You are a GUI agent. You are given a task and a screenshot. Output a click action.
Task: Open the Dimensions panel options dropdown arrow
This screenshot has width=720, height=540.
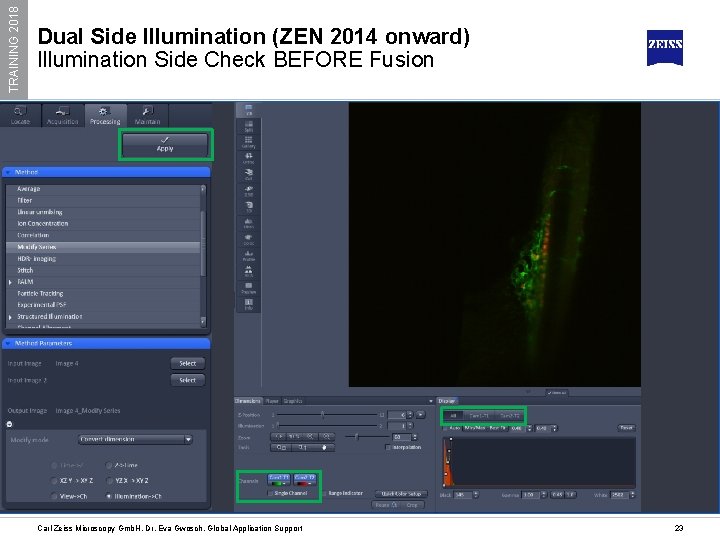431,401
